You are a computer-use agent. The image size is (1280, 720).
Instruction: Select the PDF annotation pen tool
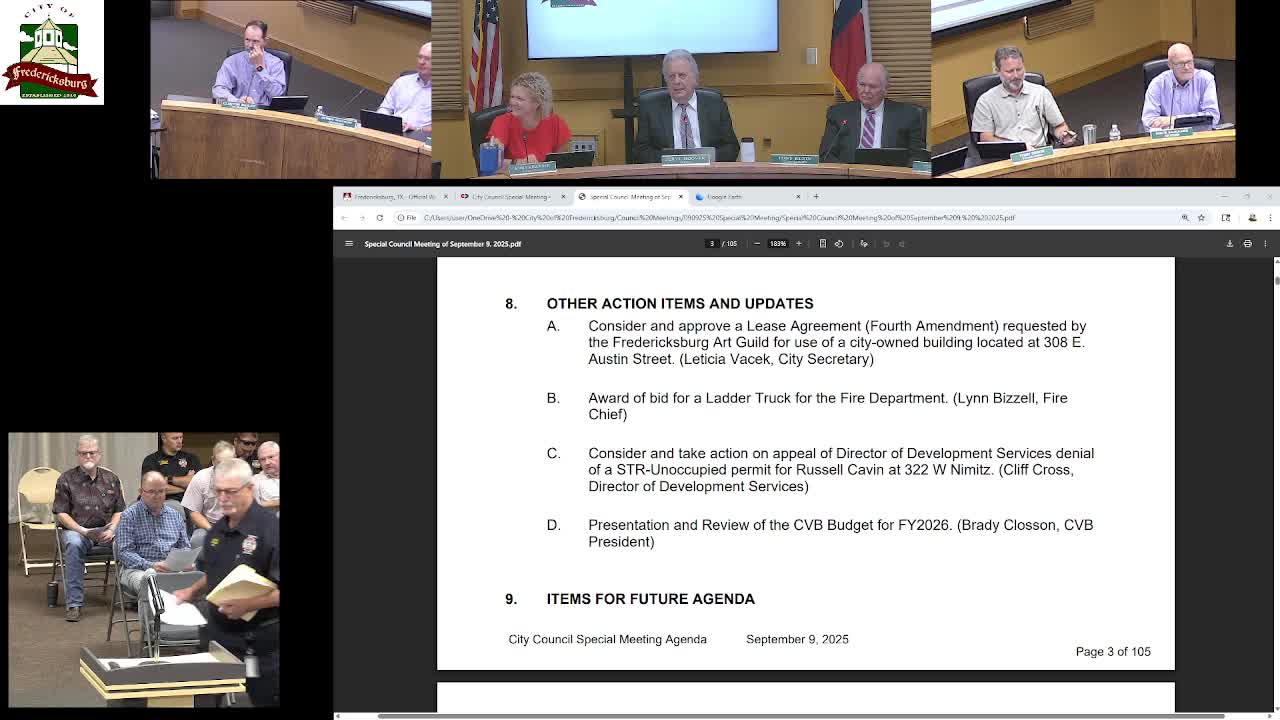point(864,243)
